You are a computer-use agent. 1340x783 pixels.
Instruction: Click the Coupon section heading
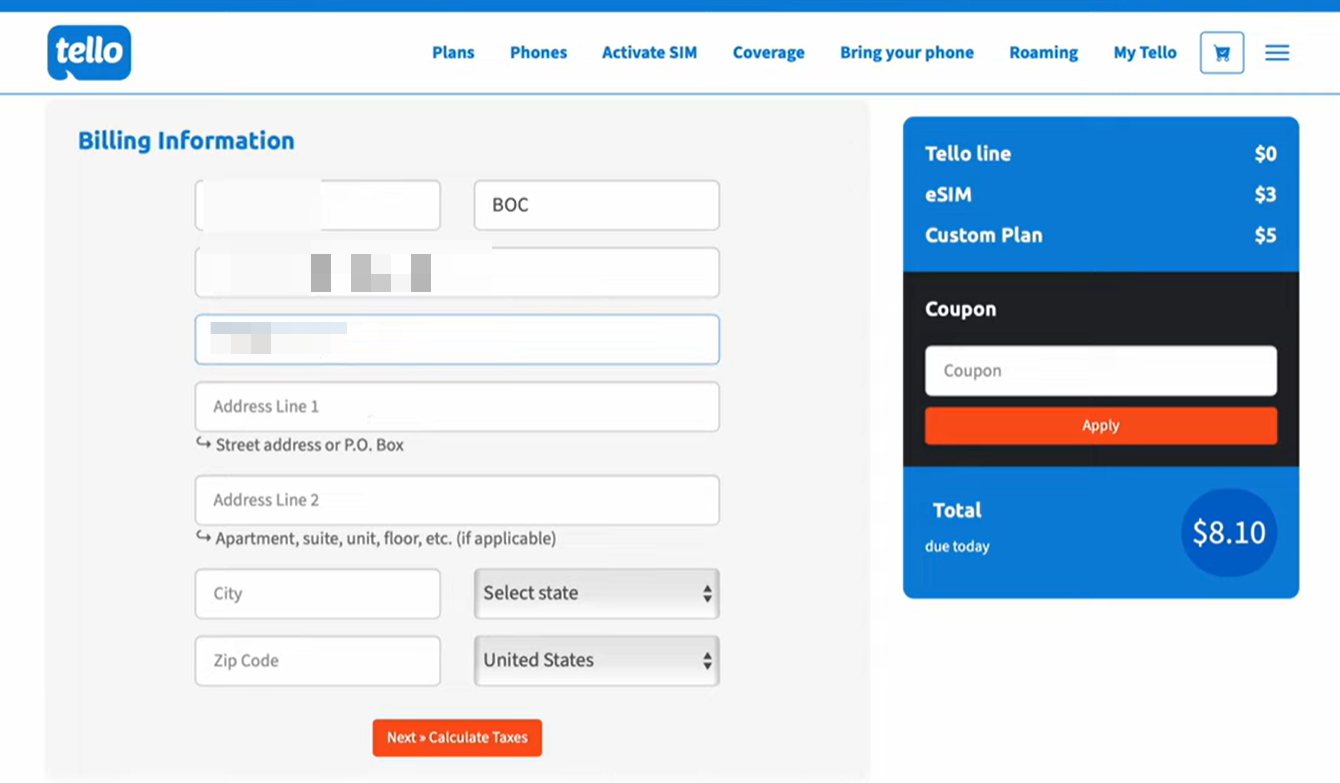(960, 310)
